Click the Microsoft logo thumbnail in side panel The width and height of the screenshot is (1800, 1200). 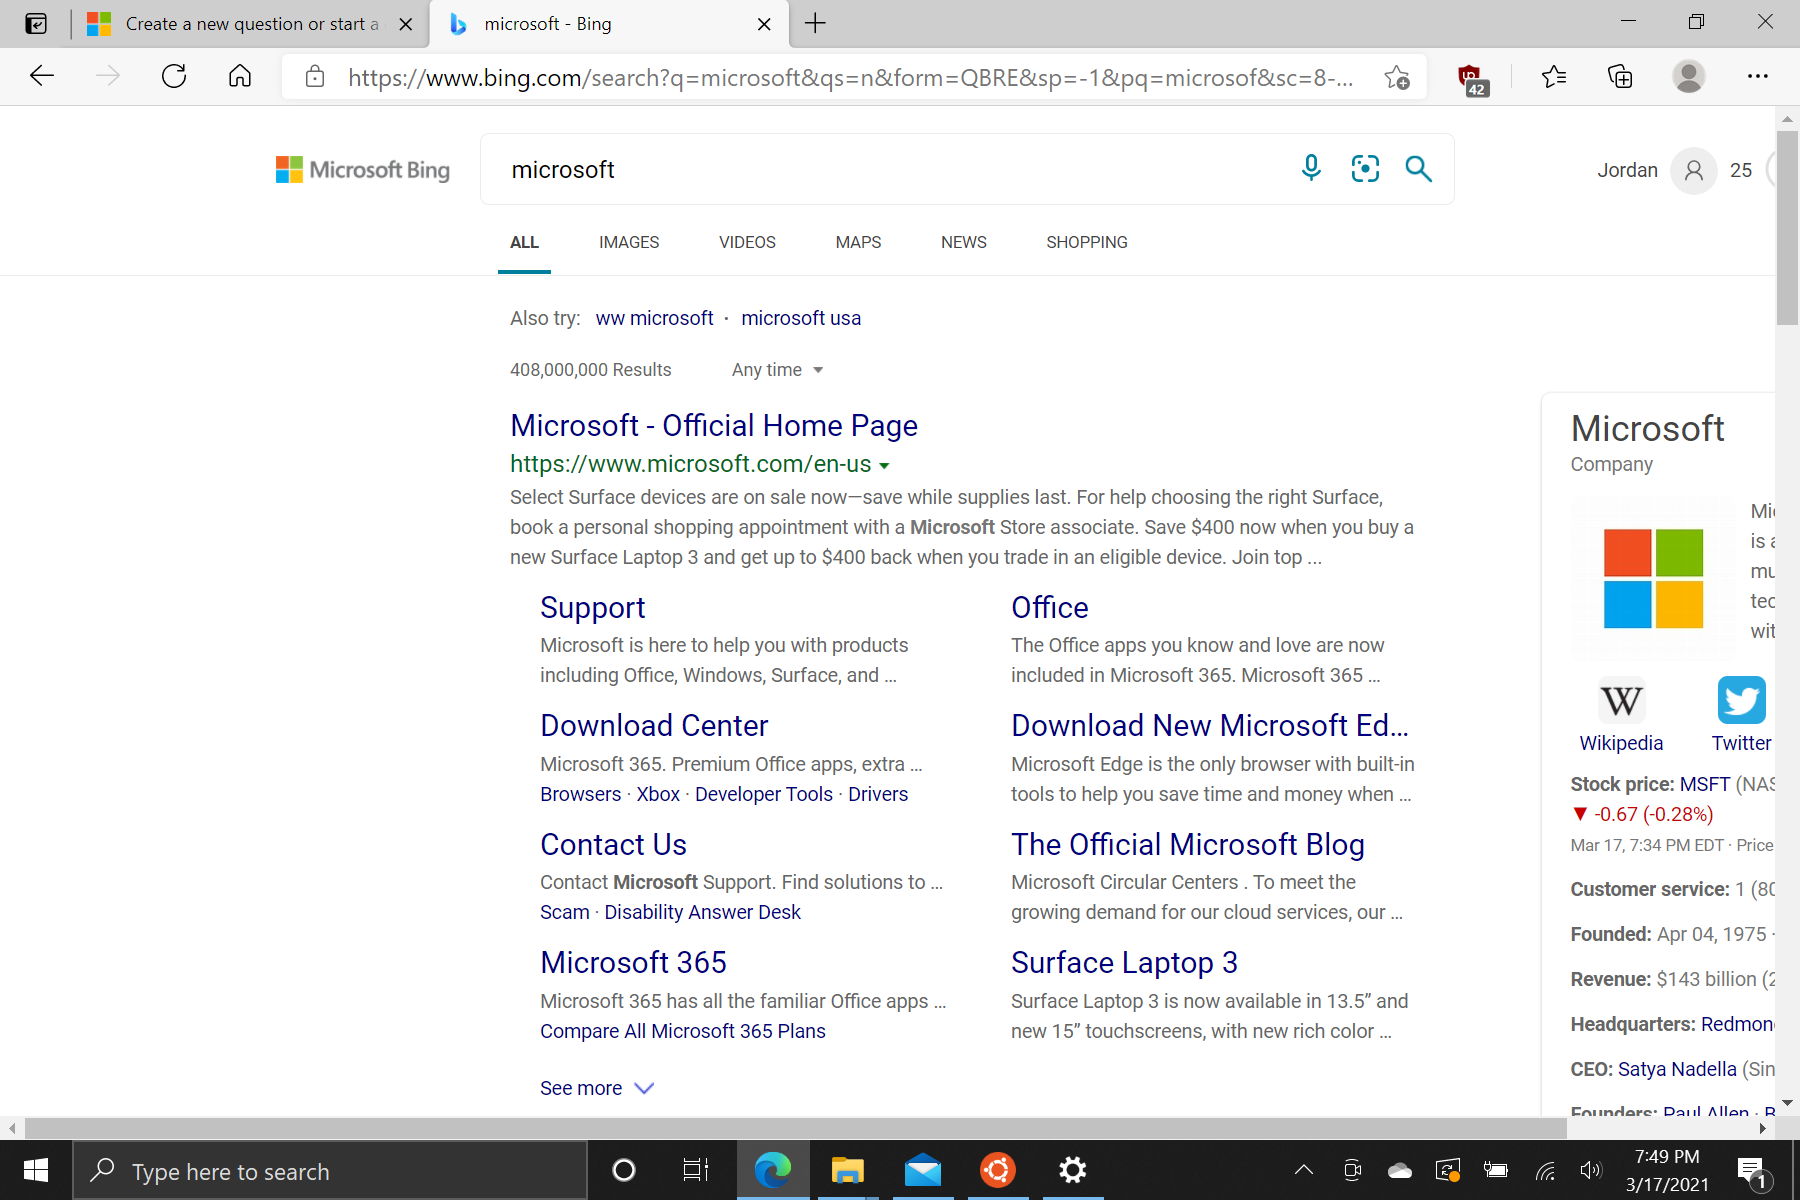click(1653, 579)
